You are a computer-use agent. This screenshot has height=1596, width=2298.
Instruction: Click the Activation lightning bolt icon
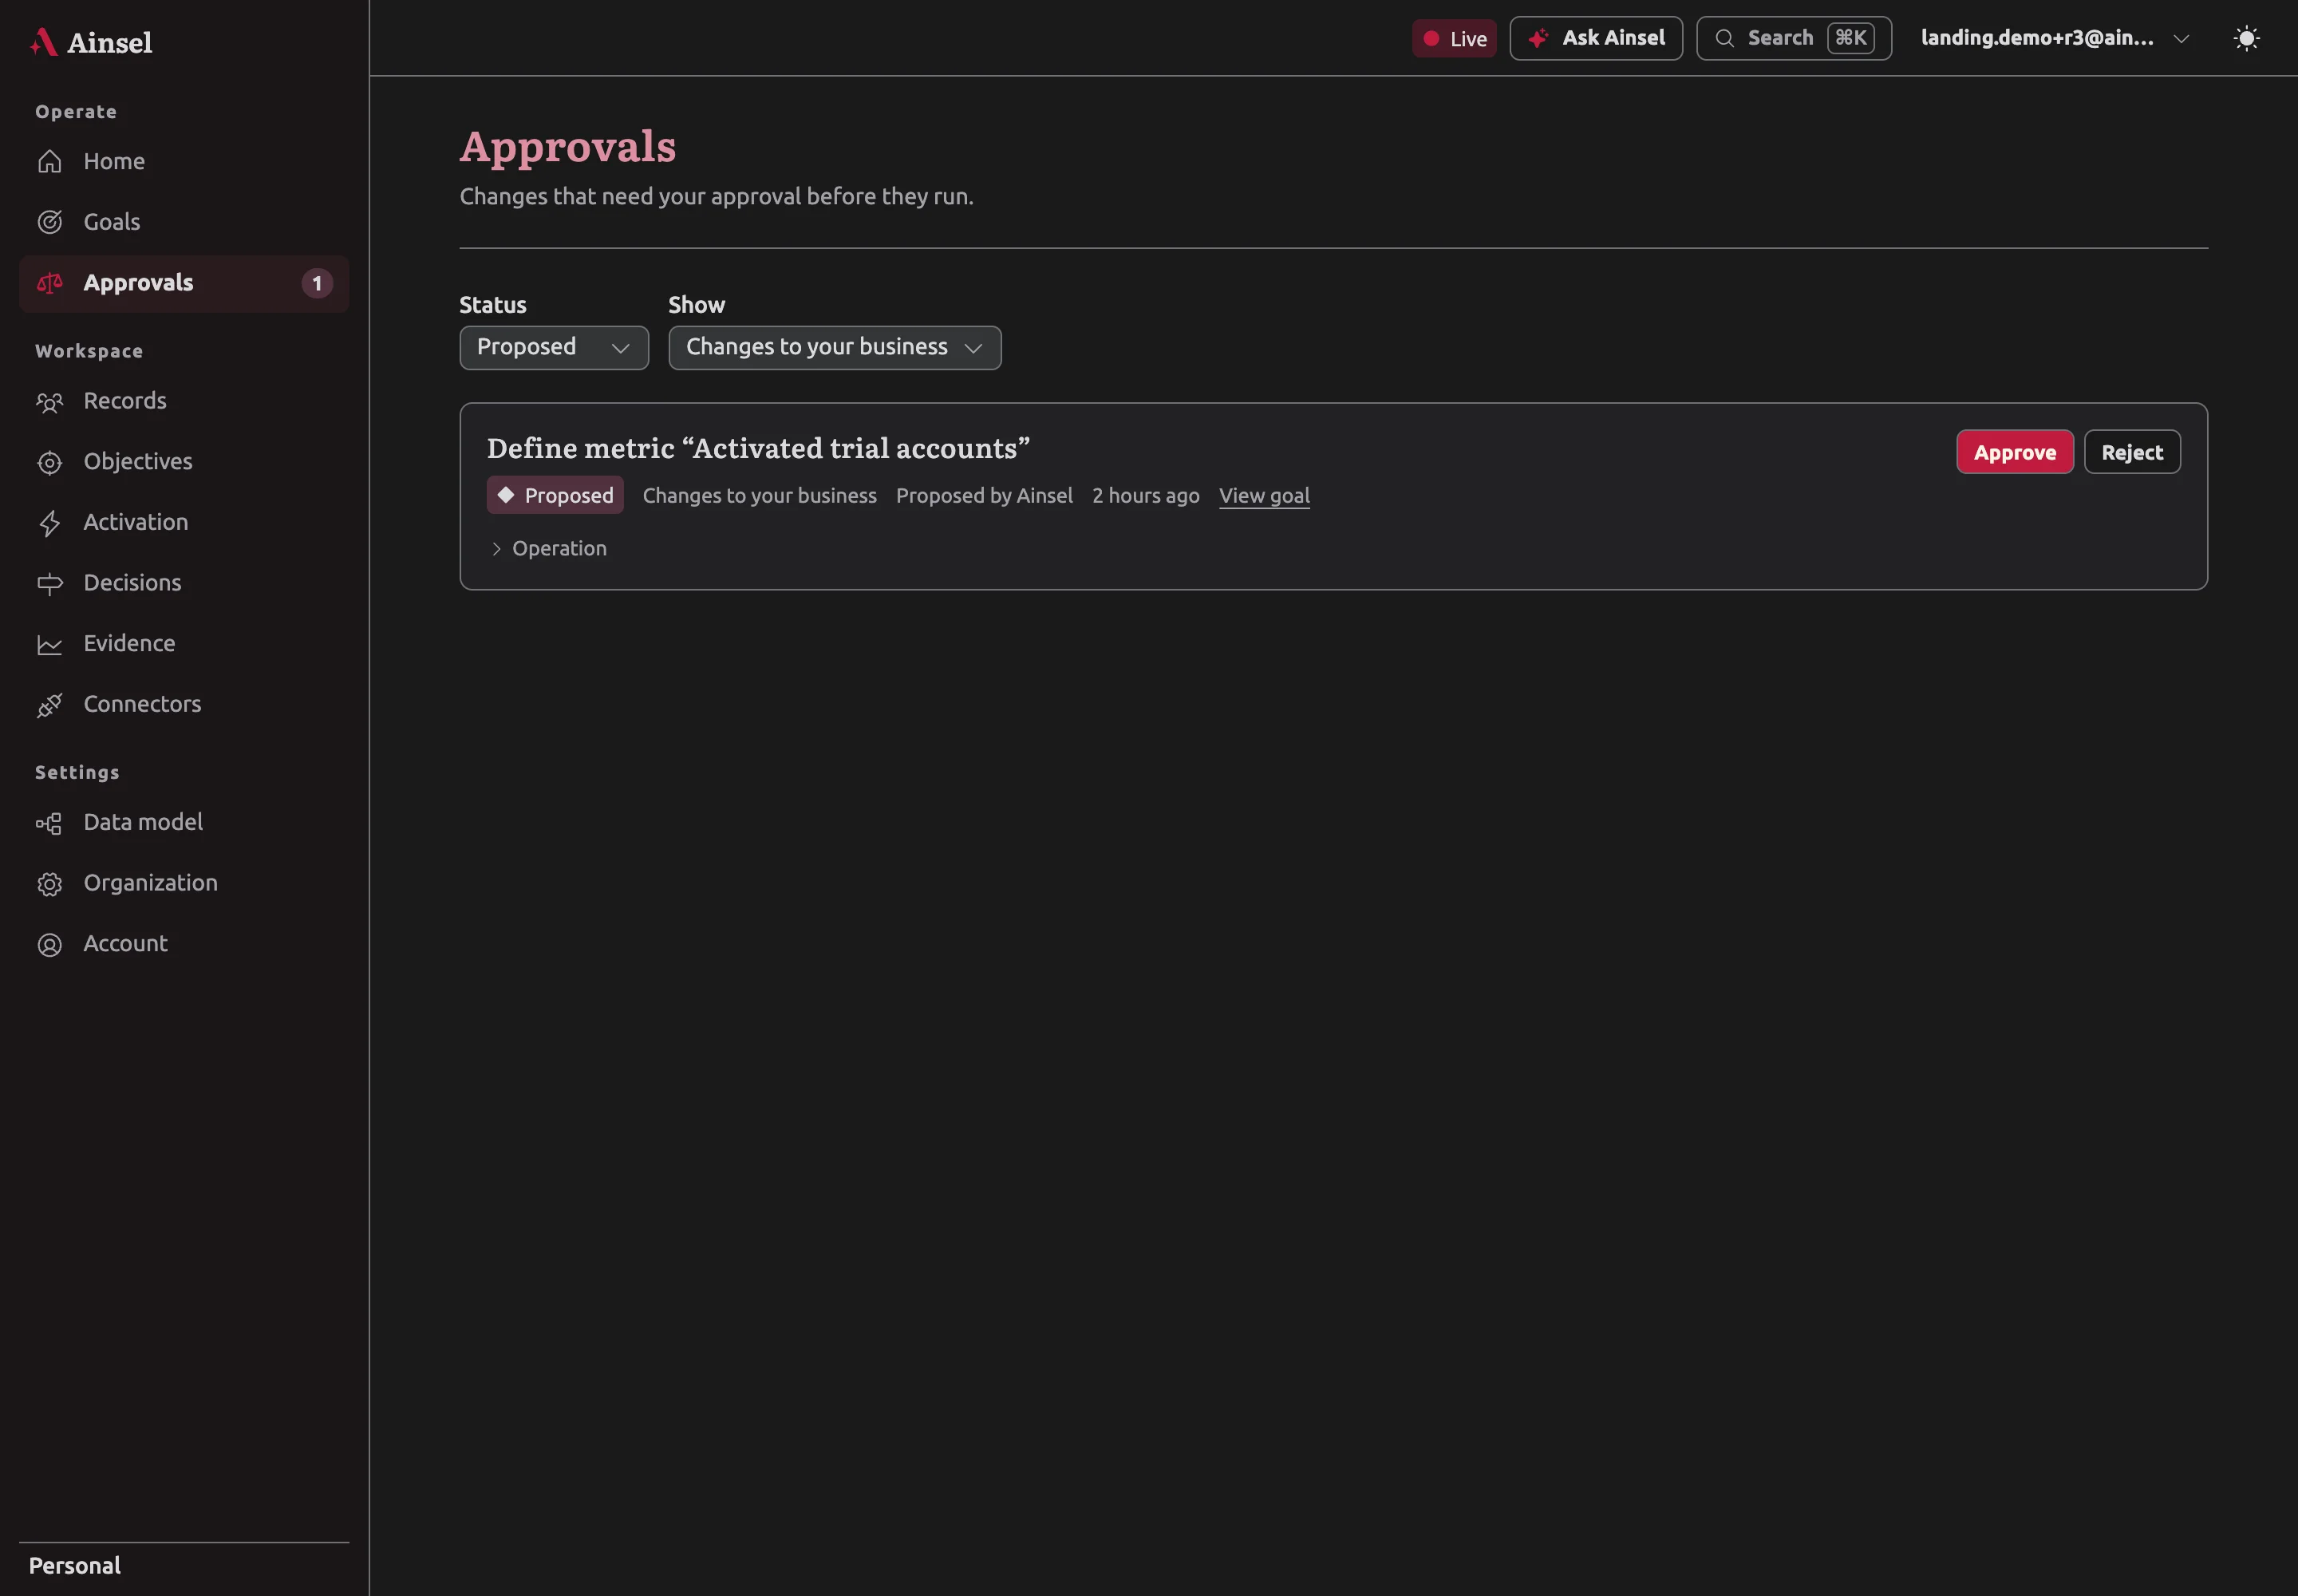(50, 523)
